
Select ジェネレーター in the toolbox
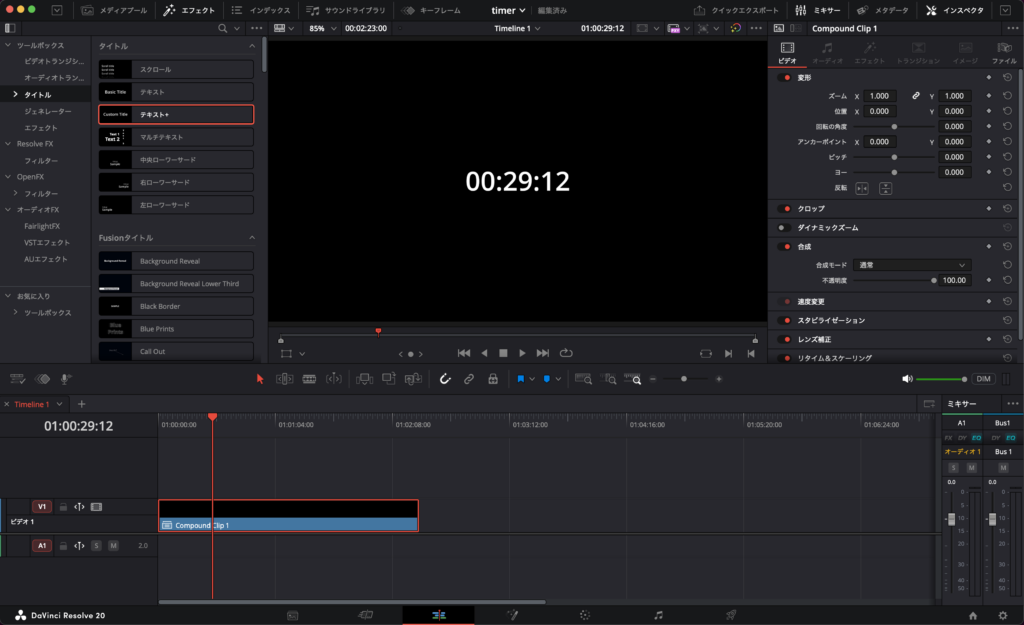(x=48, y=111)
